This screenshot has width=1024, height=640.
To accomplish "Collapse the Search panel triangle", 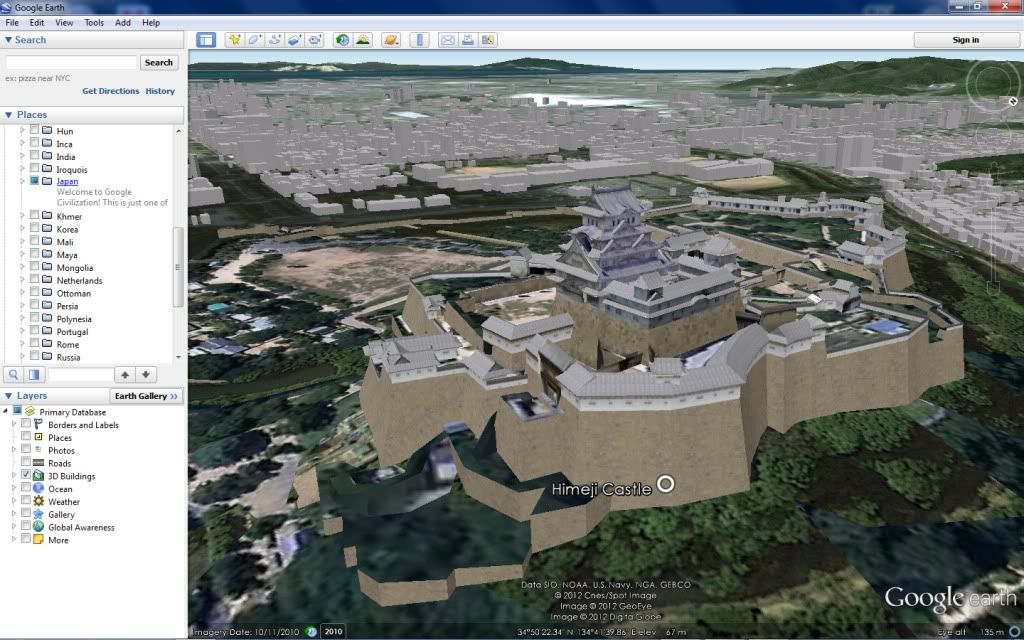I will [8, 40].
